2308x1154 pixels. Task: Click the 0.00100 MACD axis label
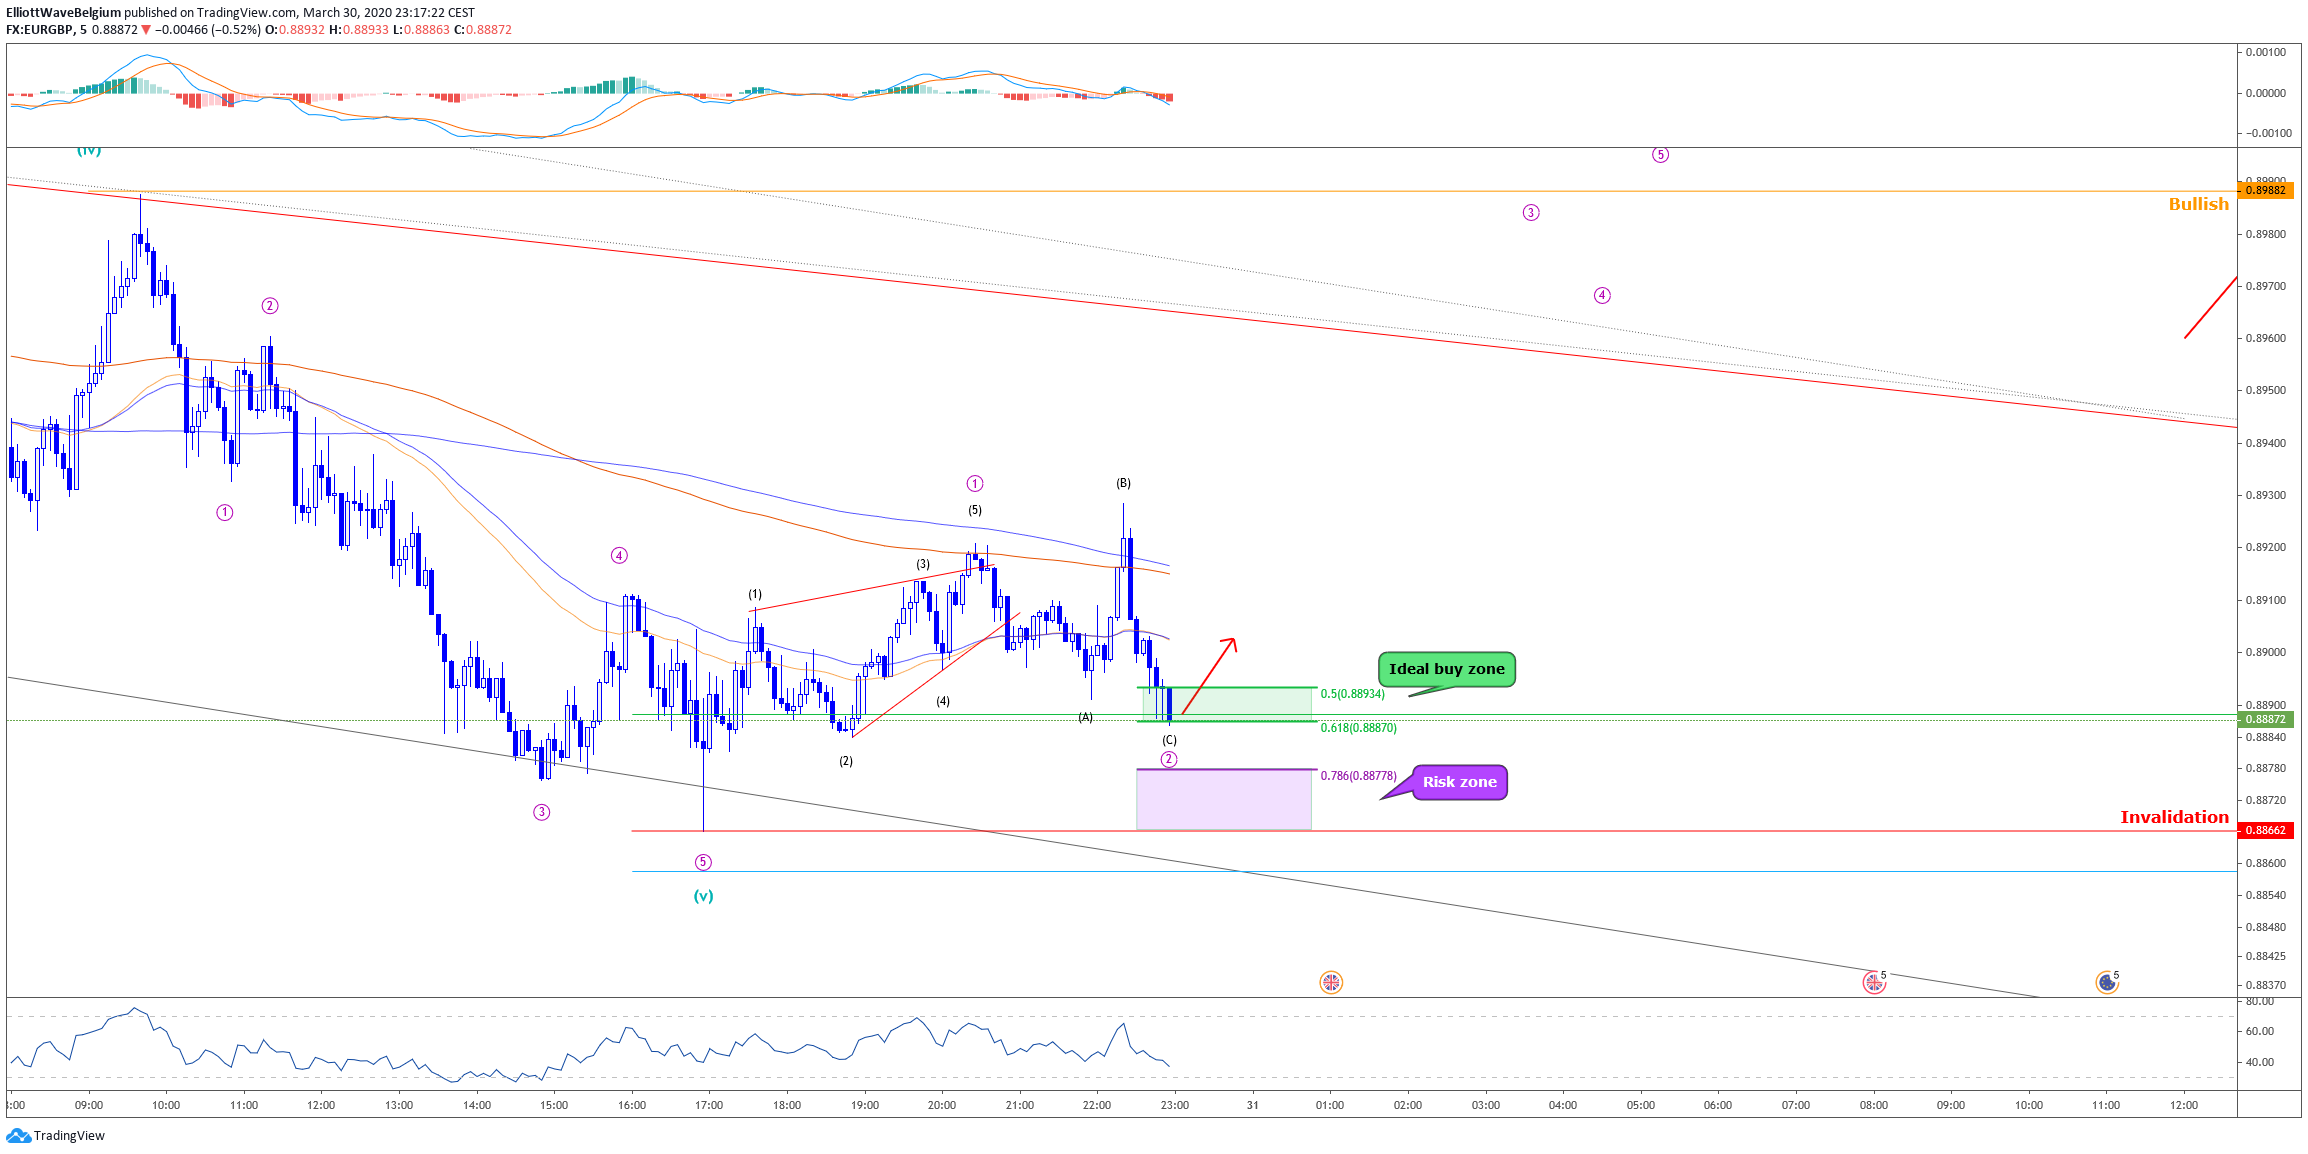point(2266,52)
